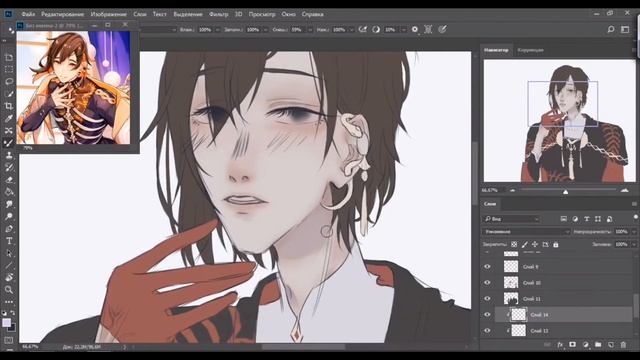Toggle lock transparent pixels
Image resolution: width=640 pixels, height=360 pixels.
tap(514, 244)
